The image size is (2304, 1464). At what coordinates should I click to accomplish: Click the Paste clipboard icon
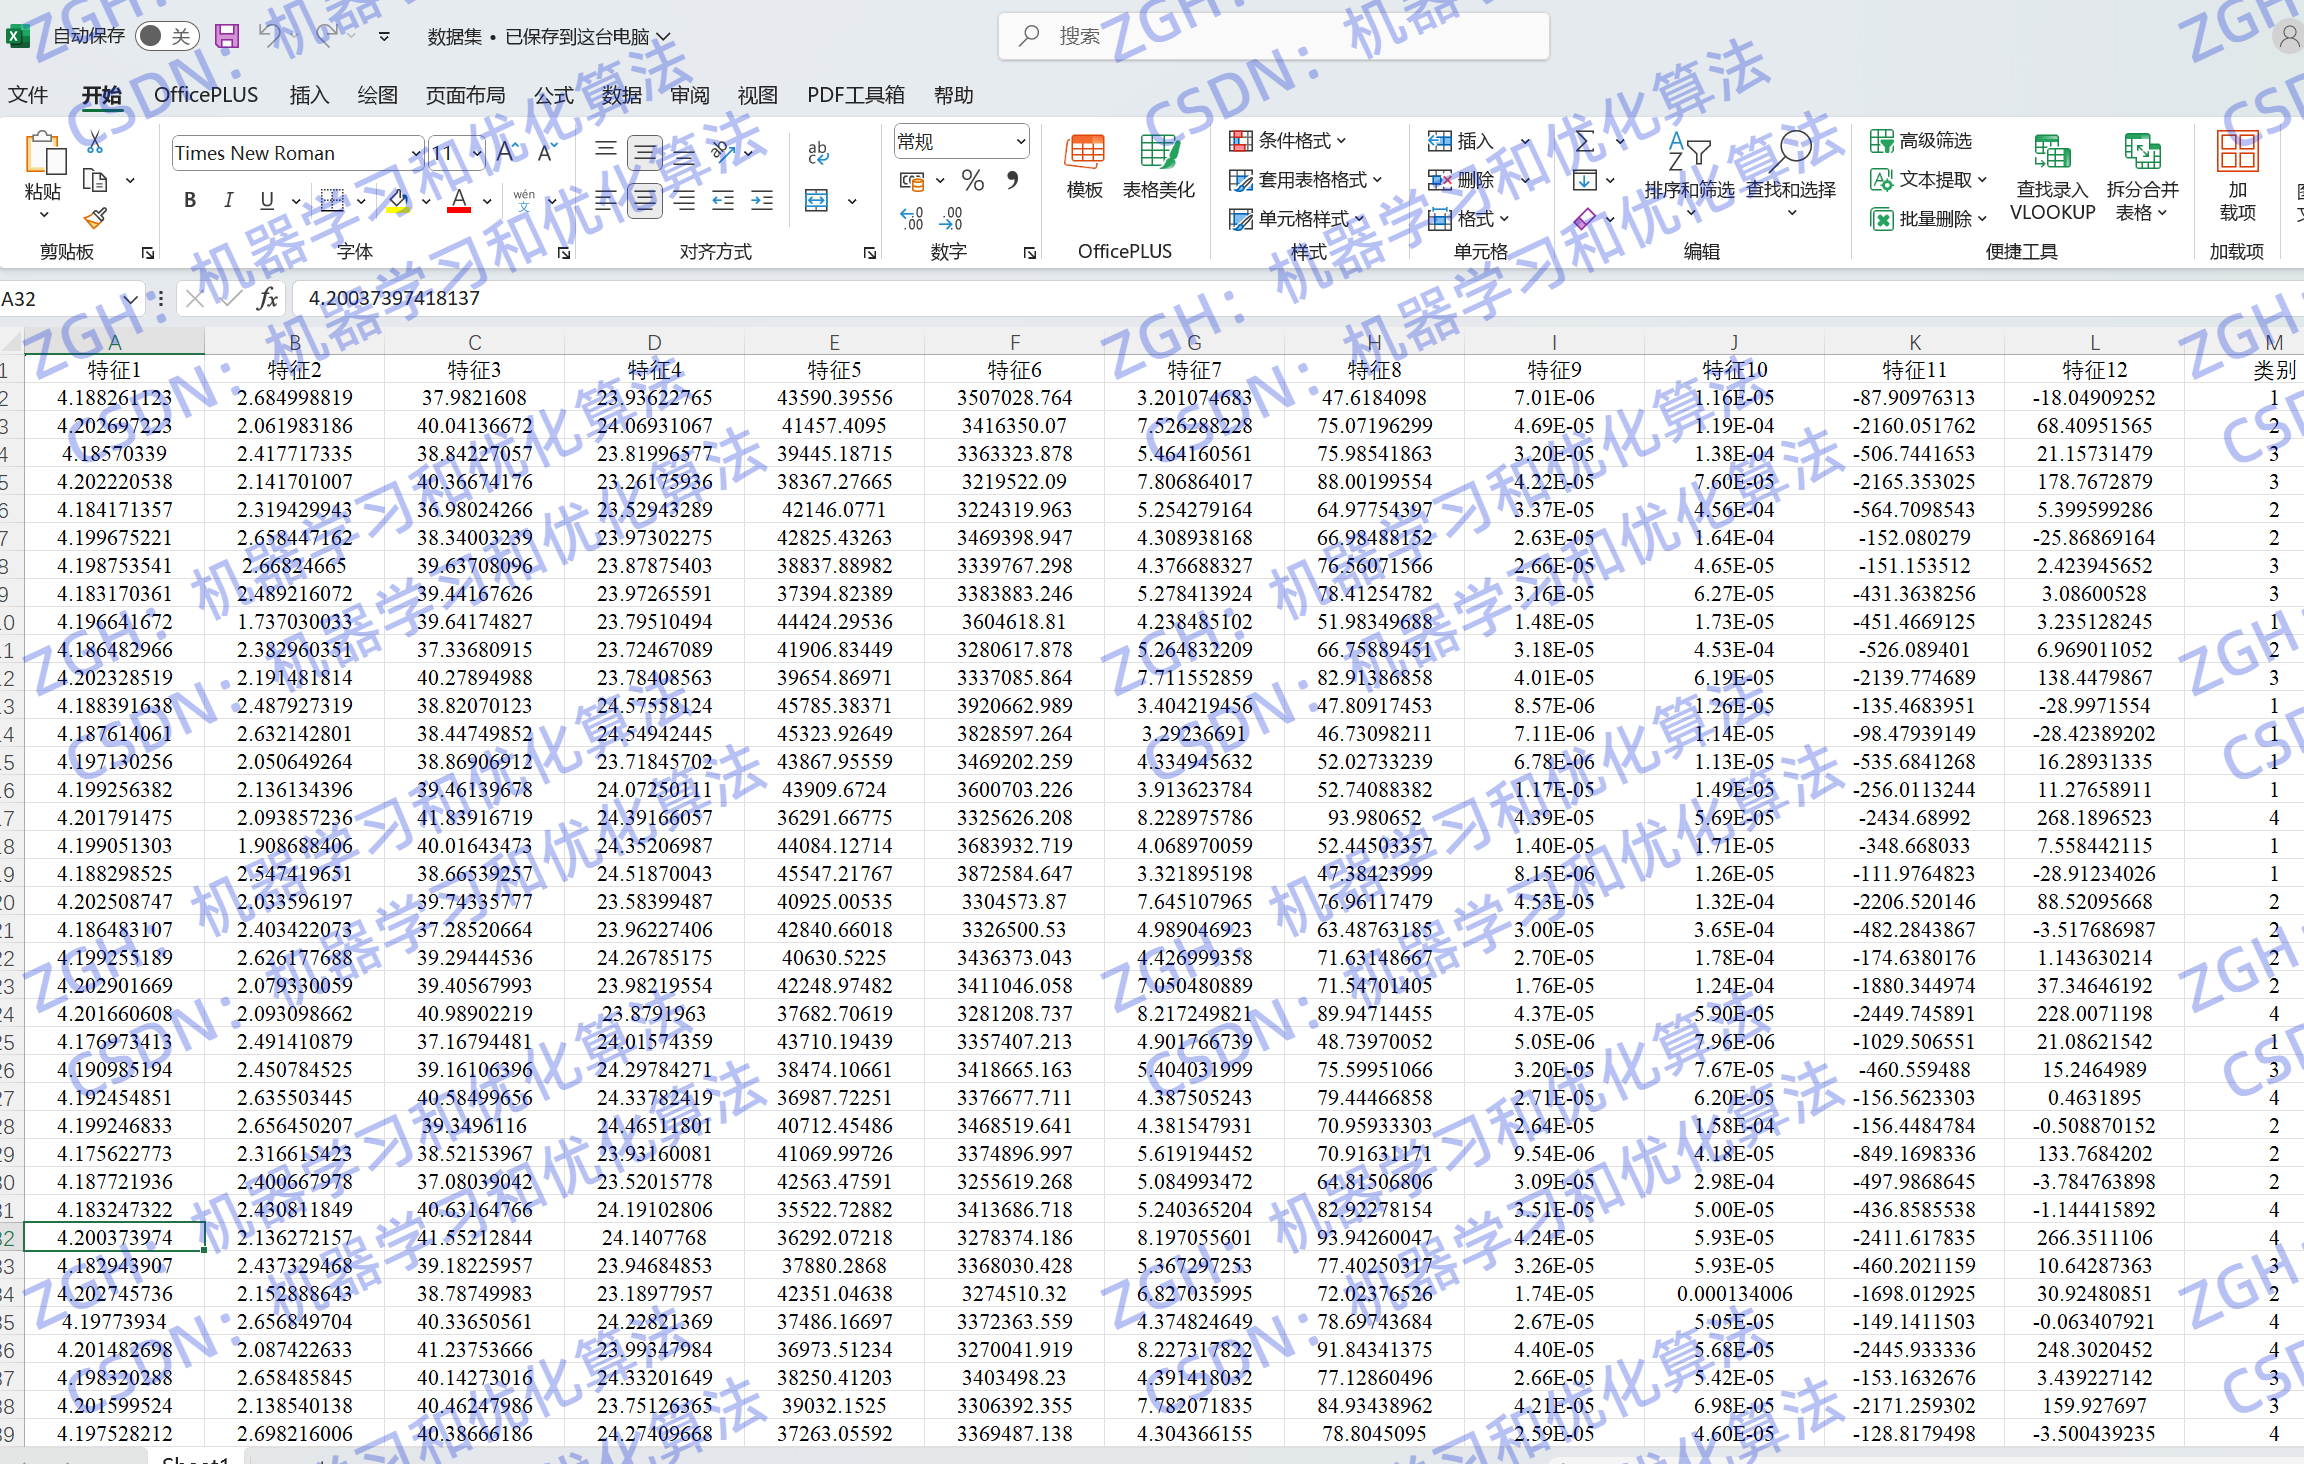[43, 155]
